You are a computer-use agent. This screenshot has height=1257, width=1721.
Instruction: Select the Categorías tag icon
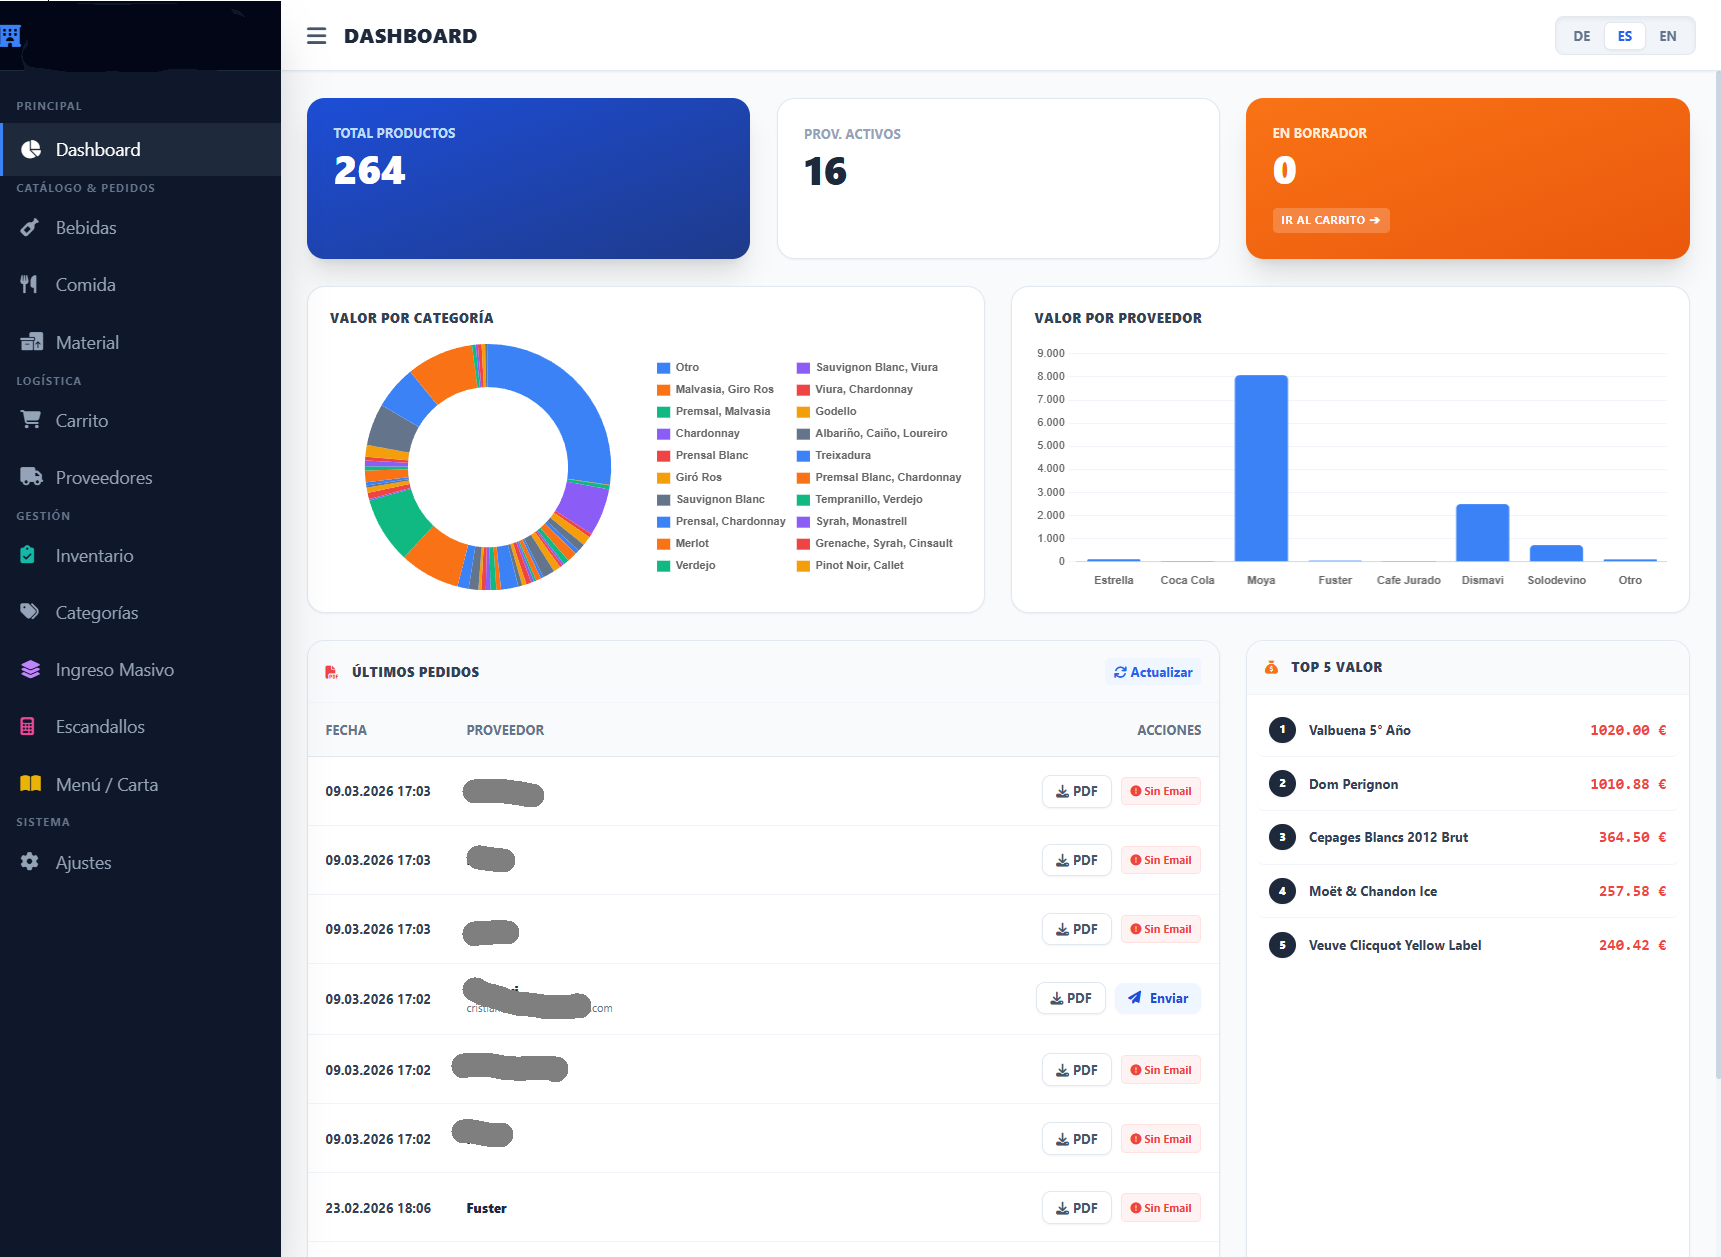click(x=29, y=611)
